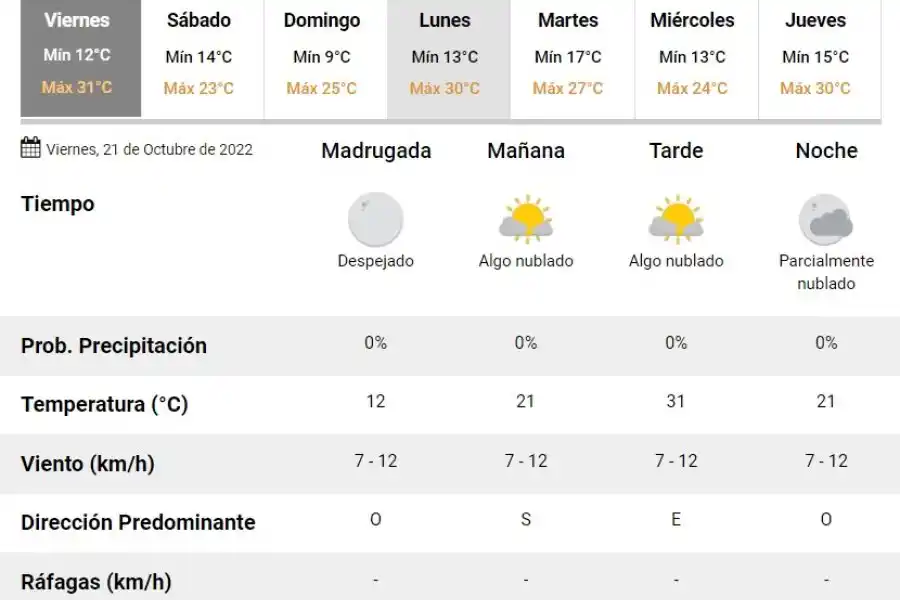
Task: Click the Prob. Precipitación row label
Action: [x=114, y=346]
